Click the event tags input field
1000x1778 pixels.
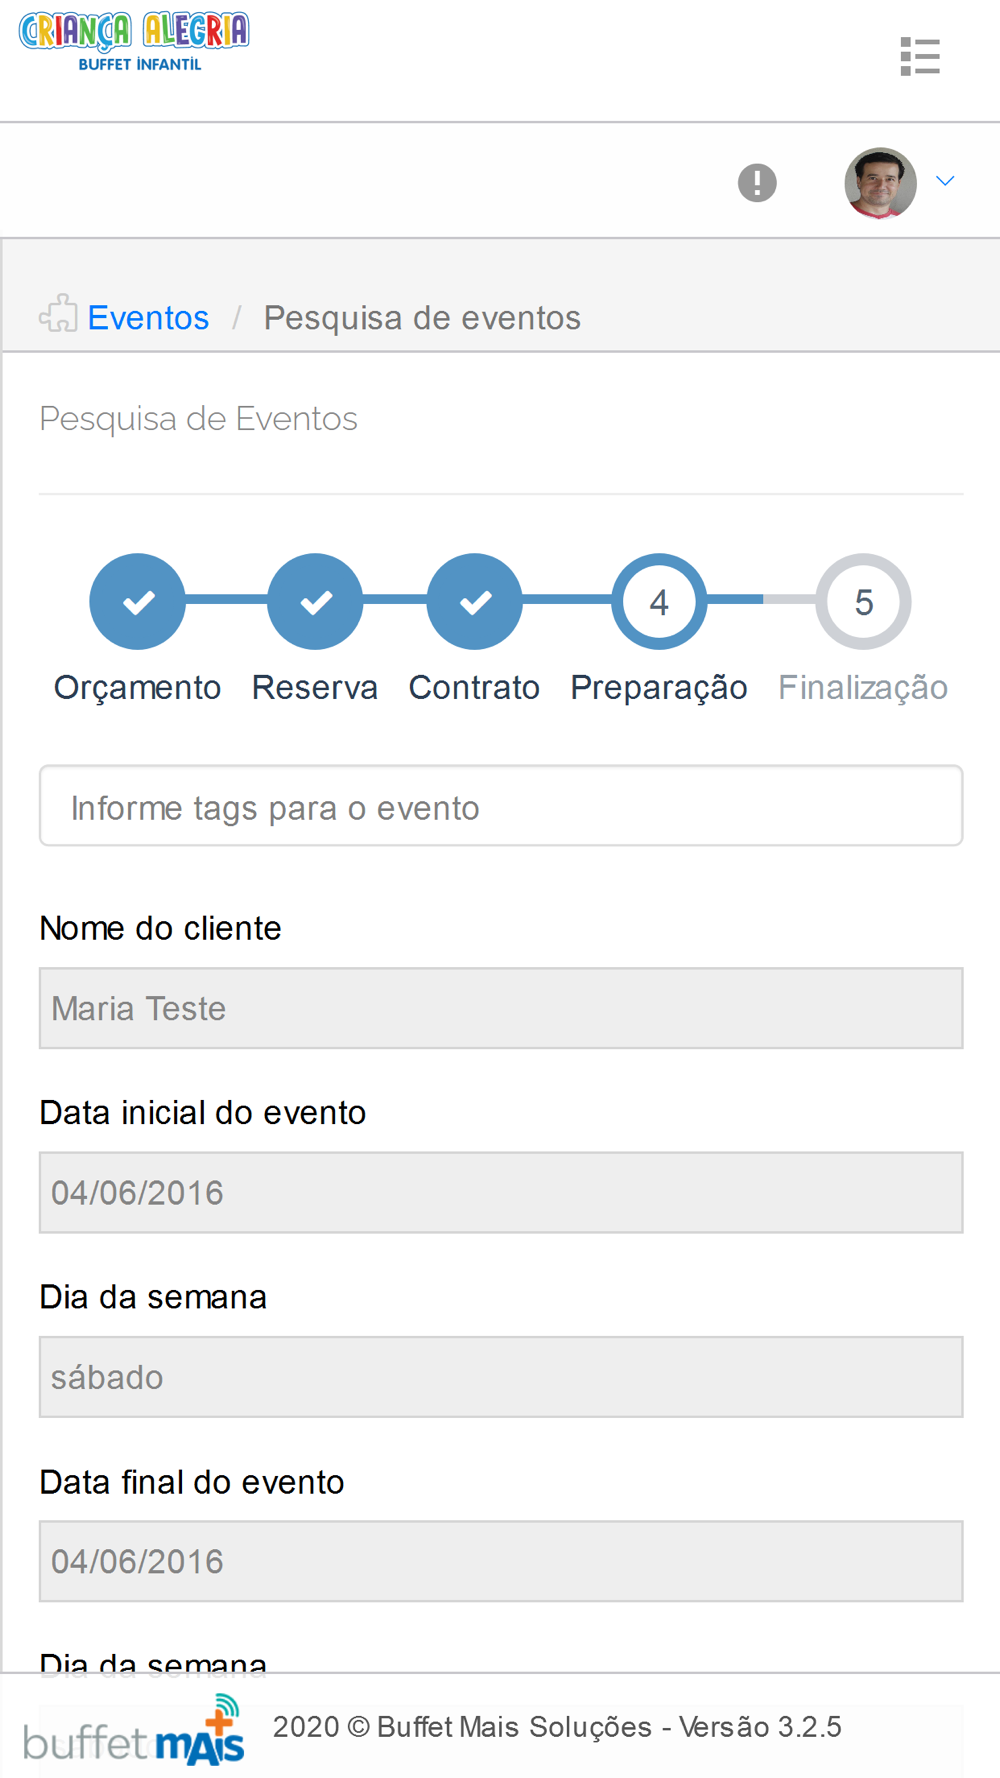point(501,806)
